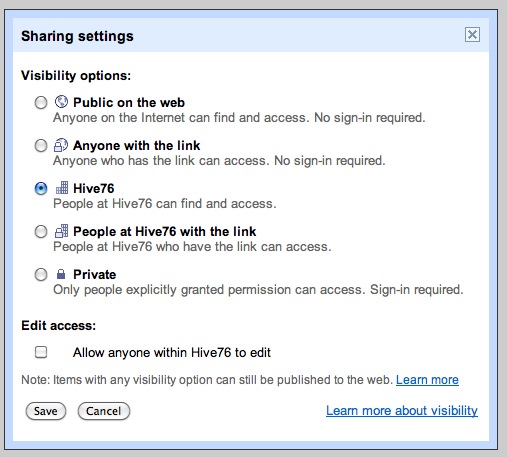Click the Private option label
The height and width of the screenshot is (457, 507).
click(95, 274)
